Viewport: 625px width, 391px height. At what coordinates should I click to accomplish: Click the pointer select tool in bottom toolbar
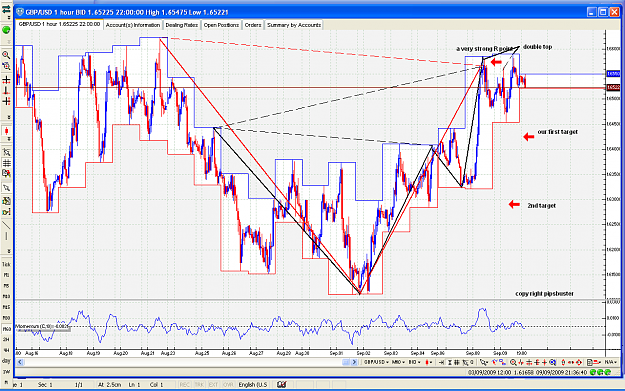click(483, 362)
